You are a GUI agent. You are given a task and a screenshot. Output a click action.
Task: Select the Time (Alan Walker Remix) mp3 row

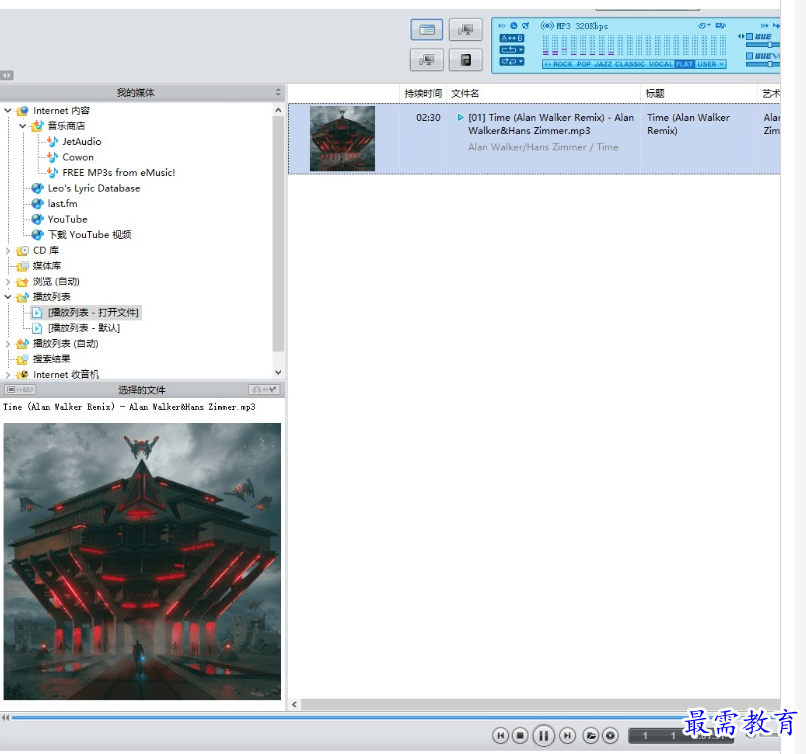(x=534, y=139)
